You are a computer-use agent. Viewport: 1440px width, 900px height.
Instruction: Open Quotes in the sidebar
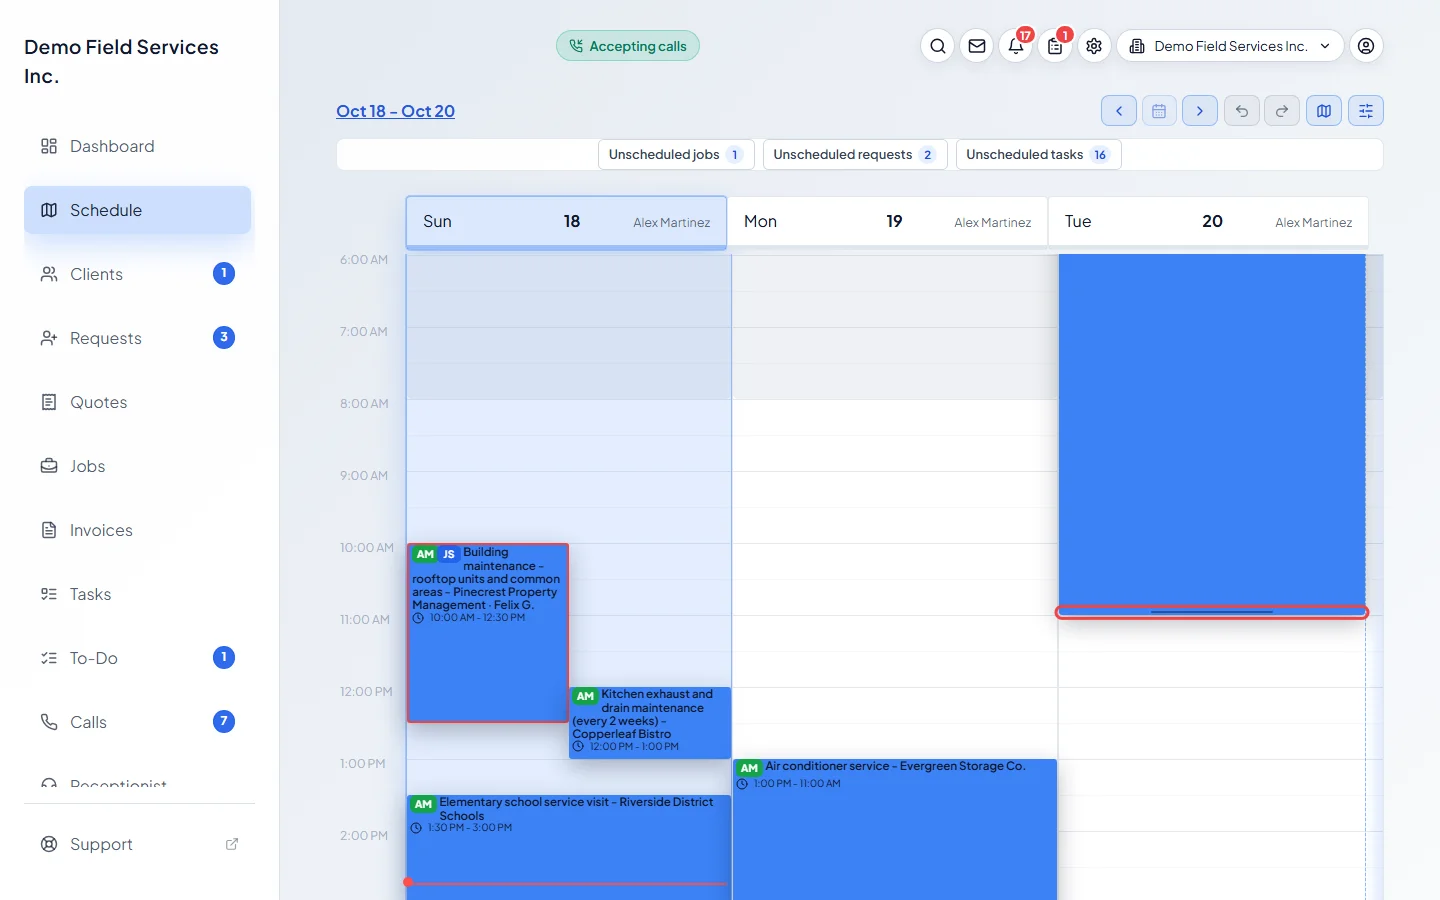coord(138,402)
